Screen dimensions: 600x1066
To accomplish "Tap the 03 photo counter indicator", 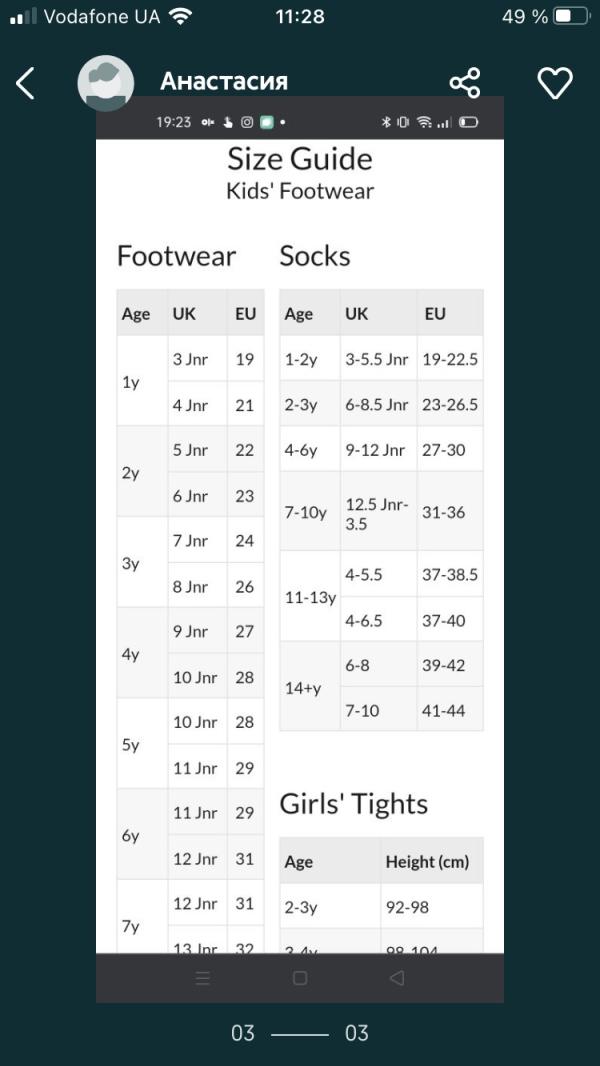I will (300, 1033).
